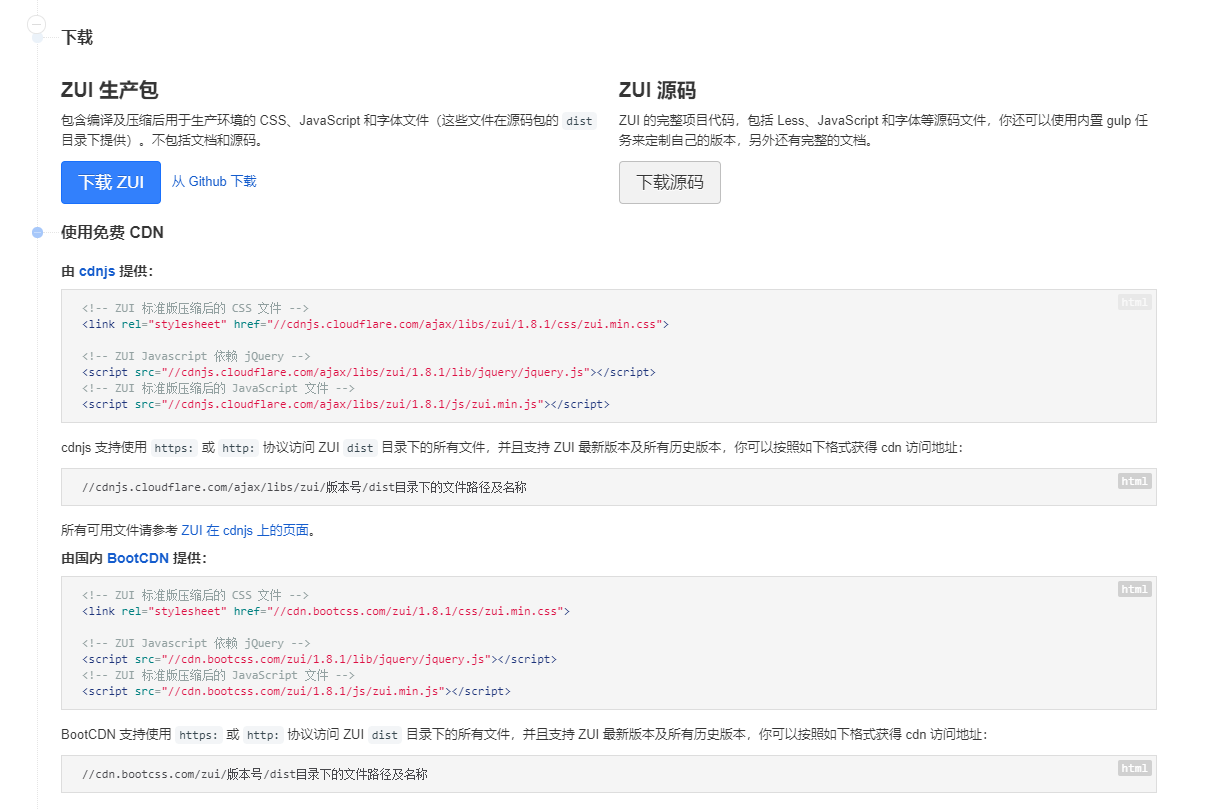
Task: Open the BootCDN link in the provider heading
Action: point(138,558)
